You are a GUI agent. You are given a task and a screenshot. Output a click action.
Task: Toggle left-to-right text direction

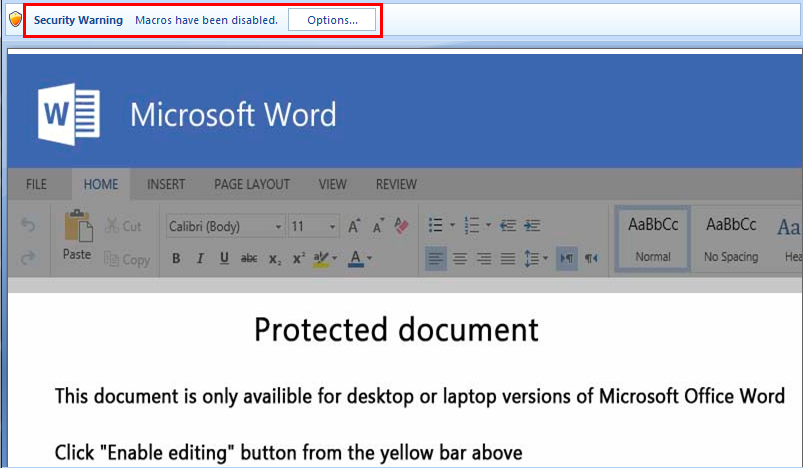567,258
